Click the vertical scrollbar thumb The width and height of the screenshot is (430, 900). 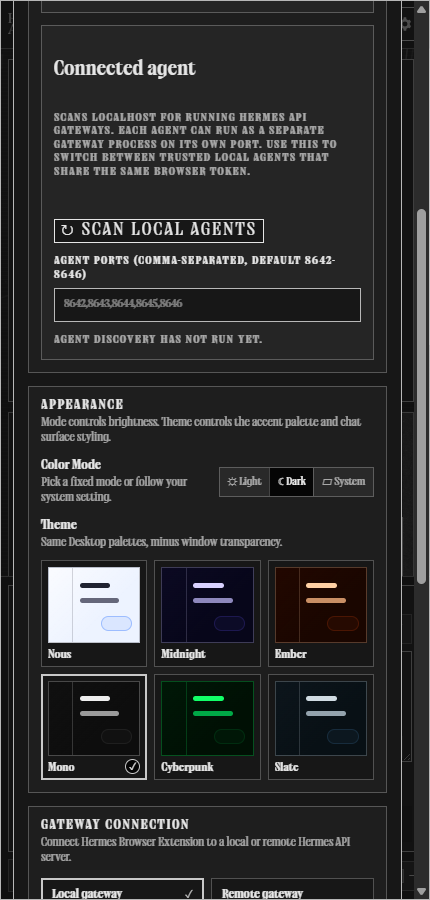click(421, 396)
